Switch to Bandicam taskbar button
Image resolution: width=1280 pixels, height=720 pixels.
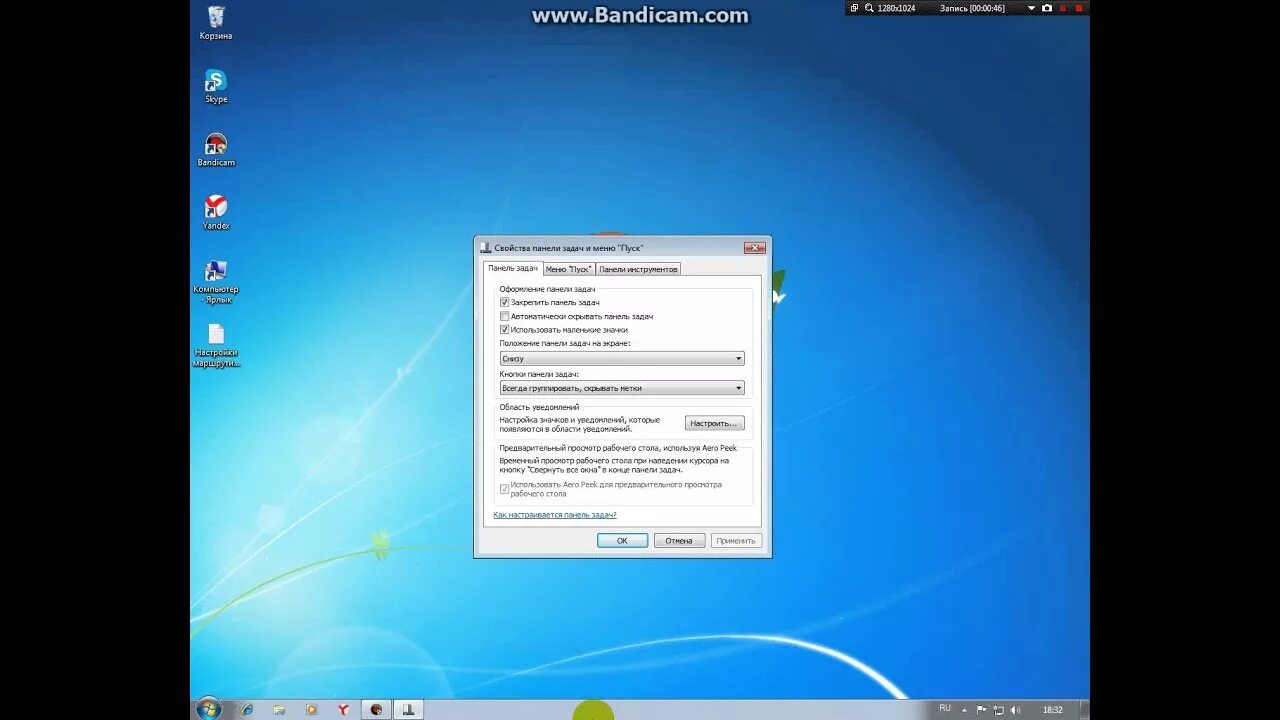tap(376, 709)
